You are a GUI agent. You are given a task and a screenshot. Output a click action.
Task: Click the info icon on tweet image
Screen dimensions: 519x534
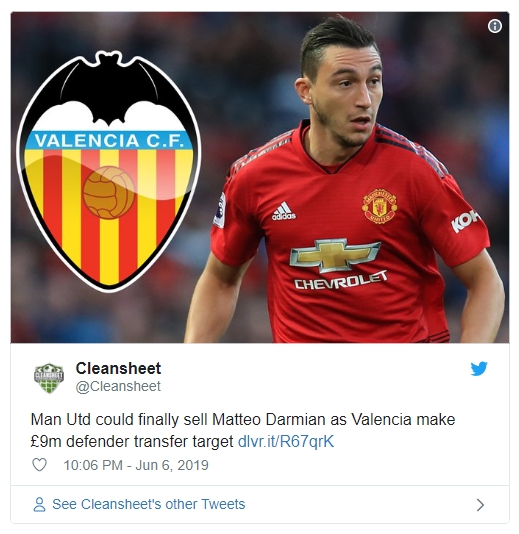494,26
